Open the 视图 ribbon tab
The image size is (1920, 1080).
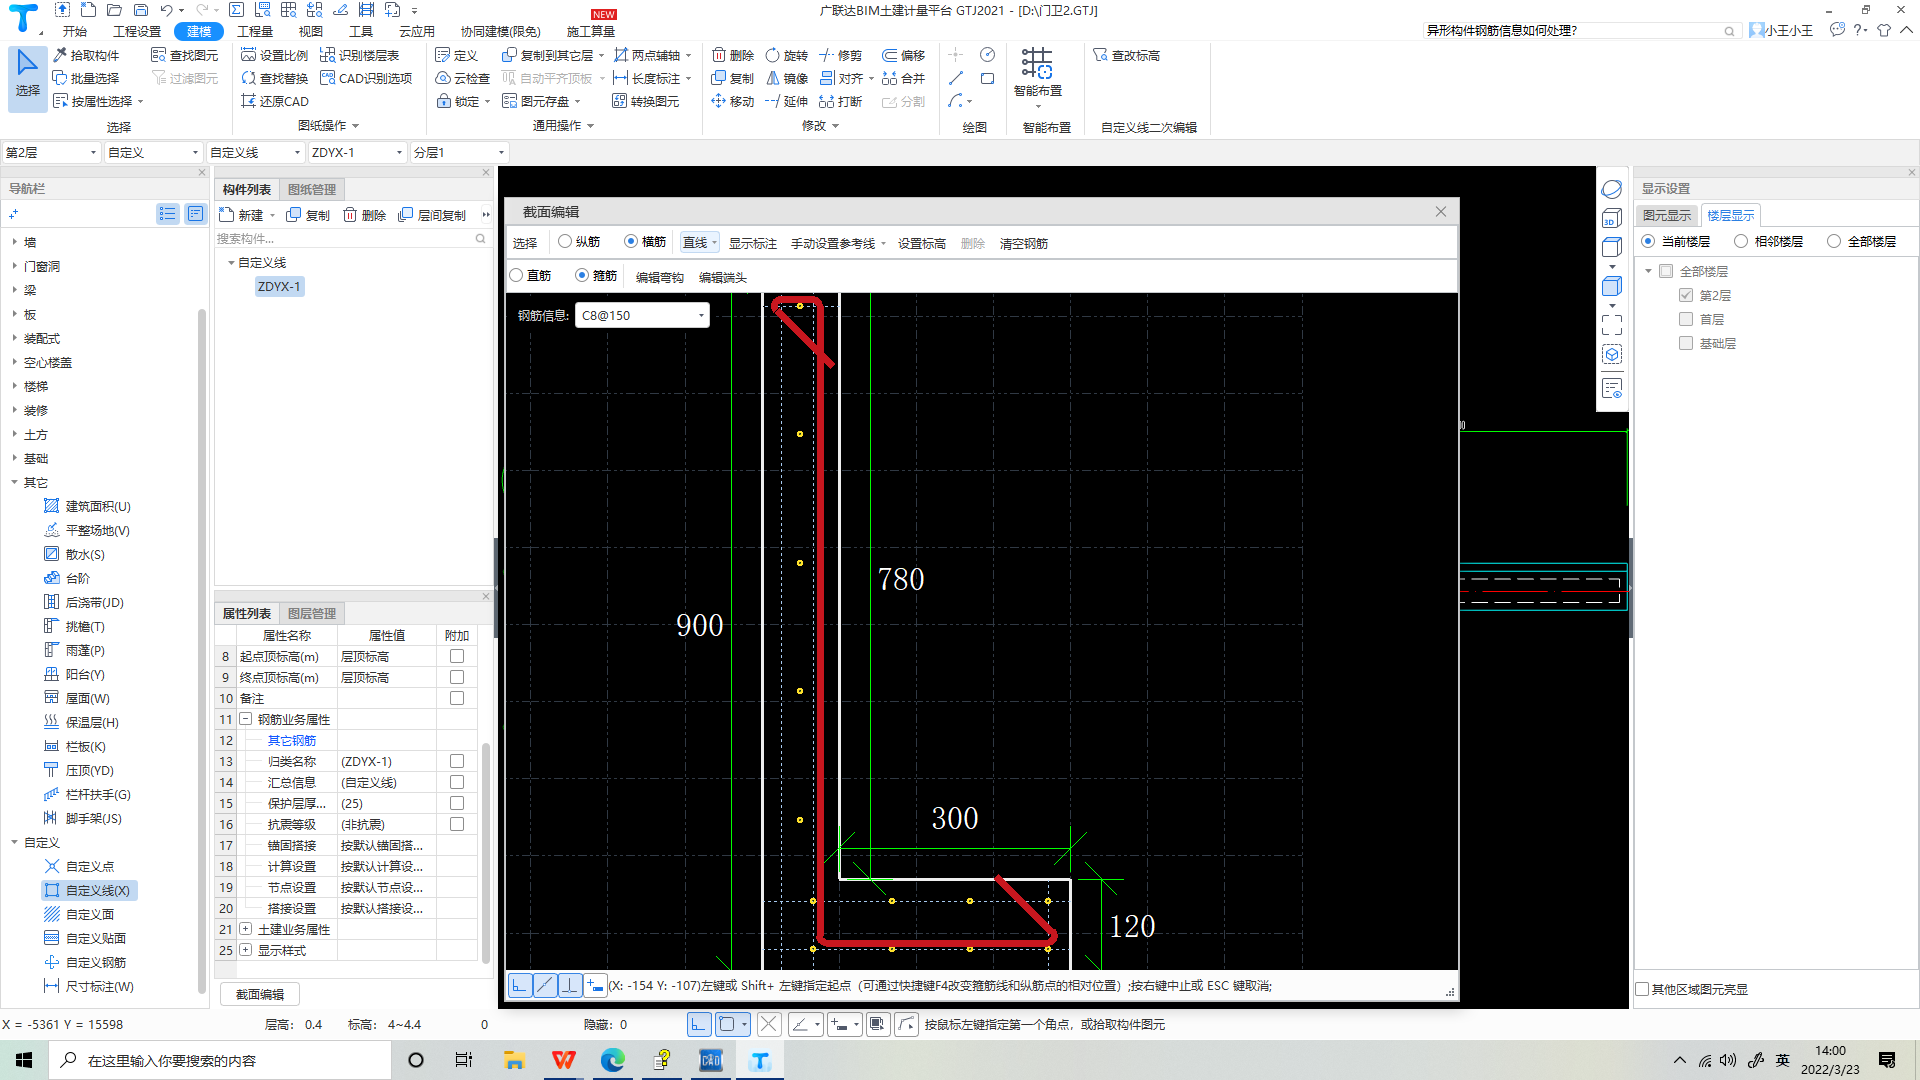(311, 31)
